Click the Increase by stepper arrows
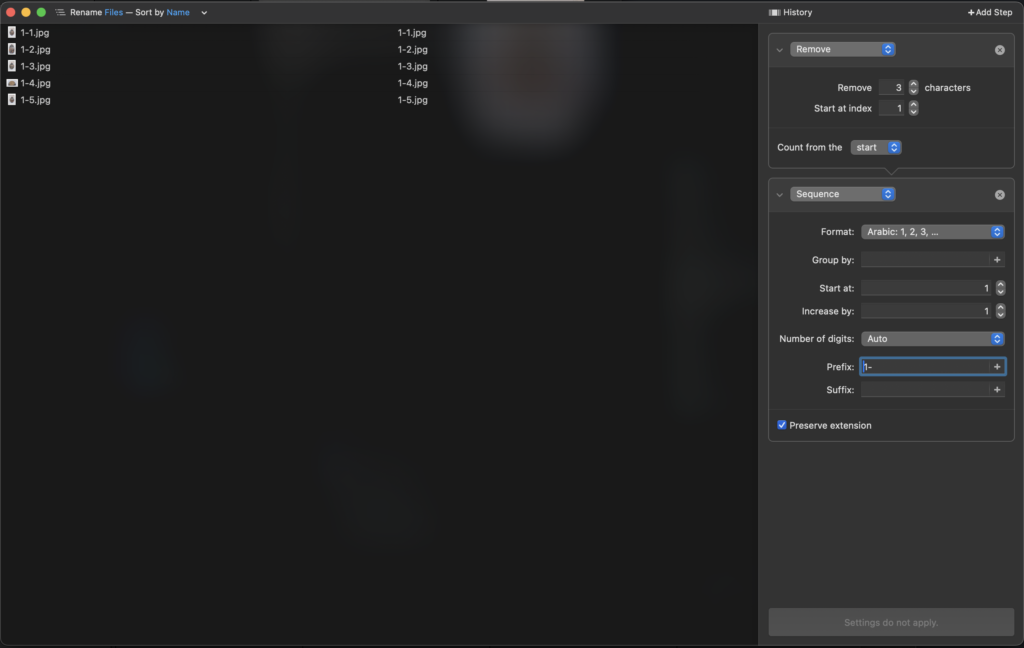1024x648 pixels. [1000, 311]
